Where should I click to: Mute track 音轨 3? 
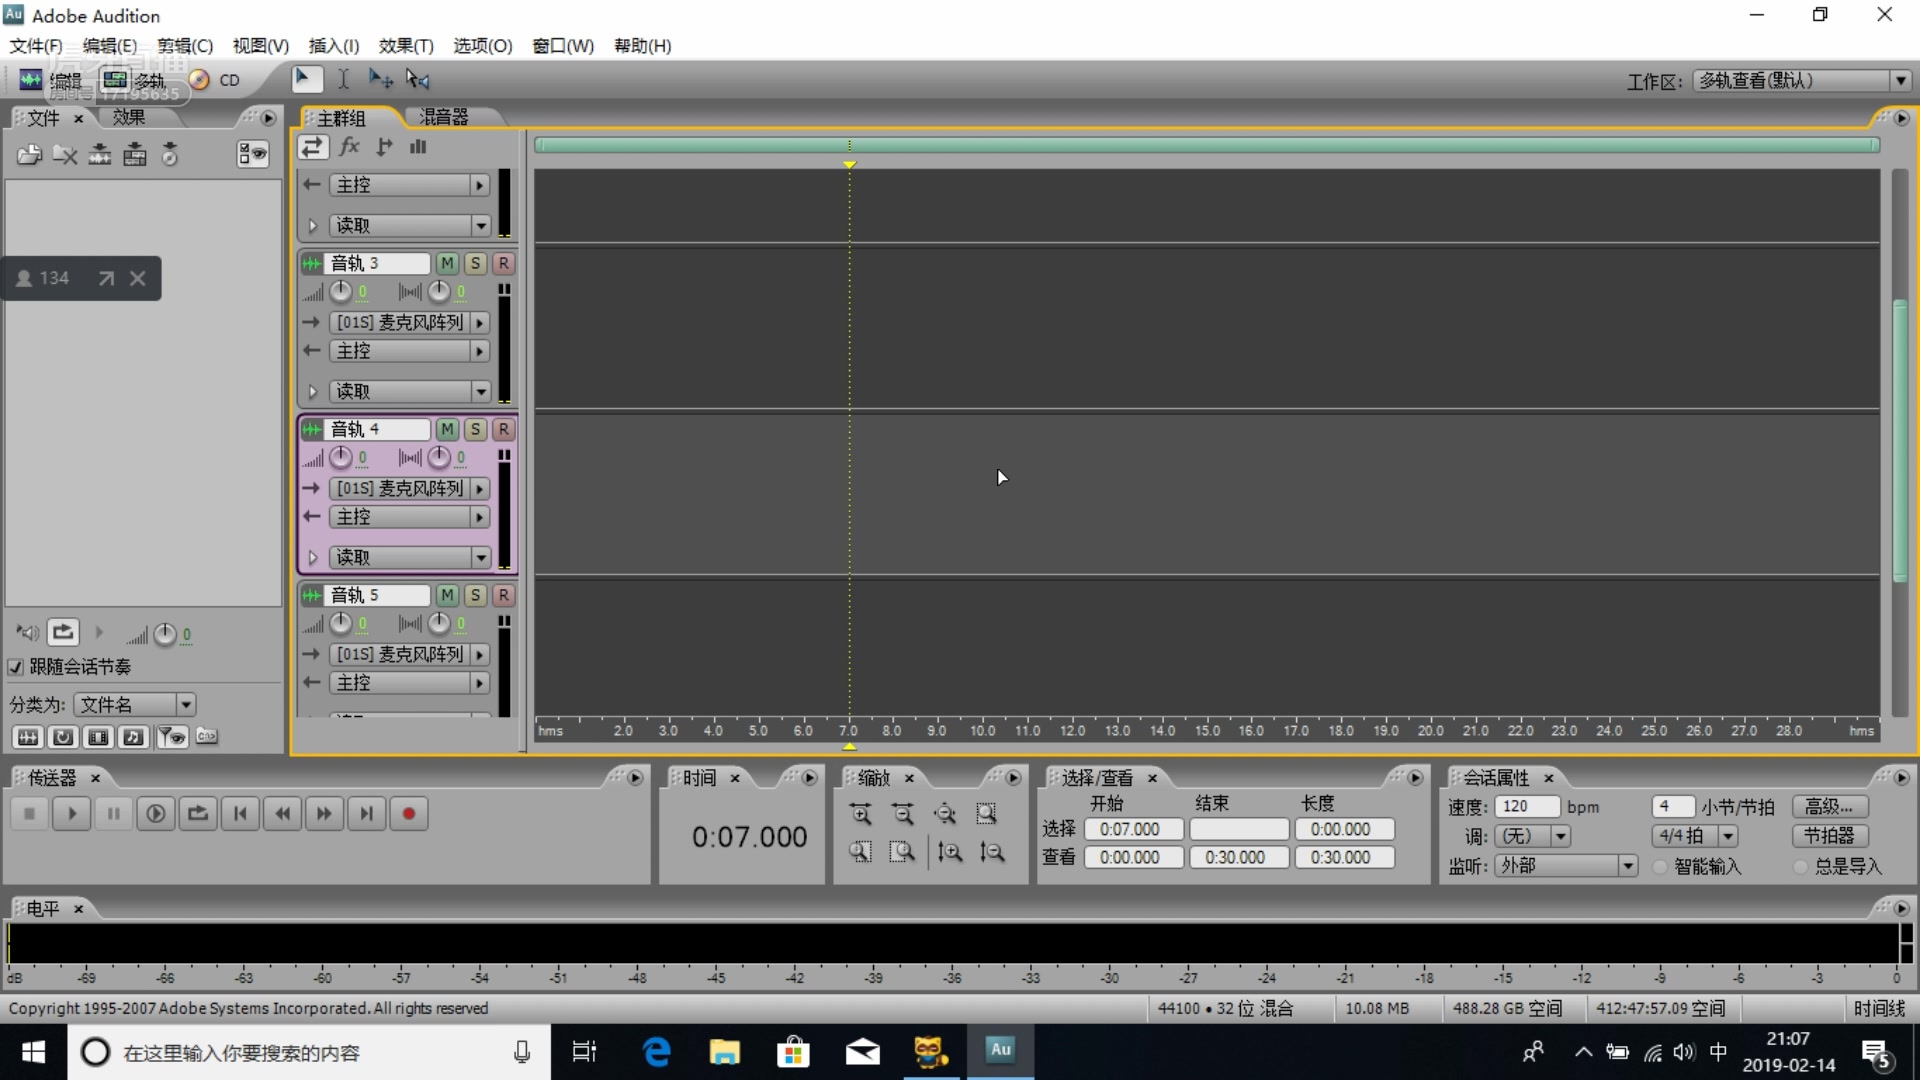pos(447,263)
